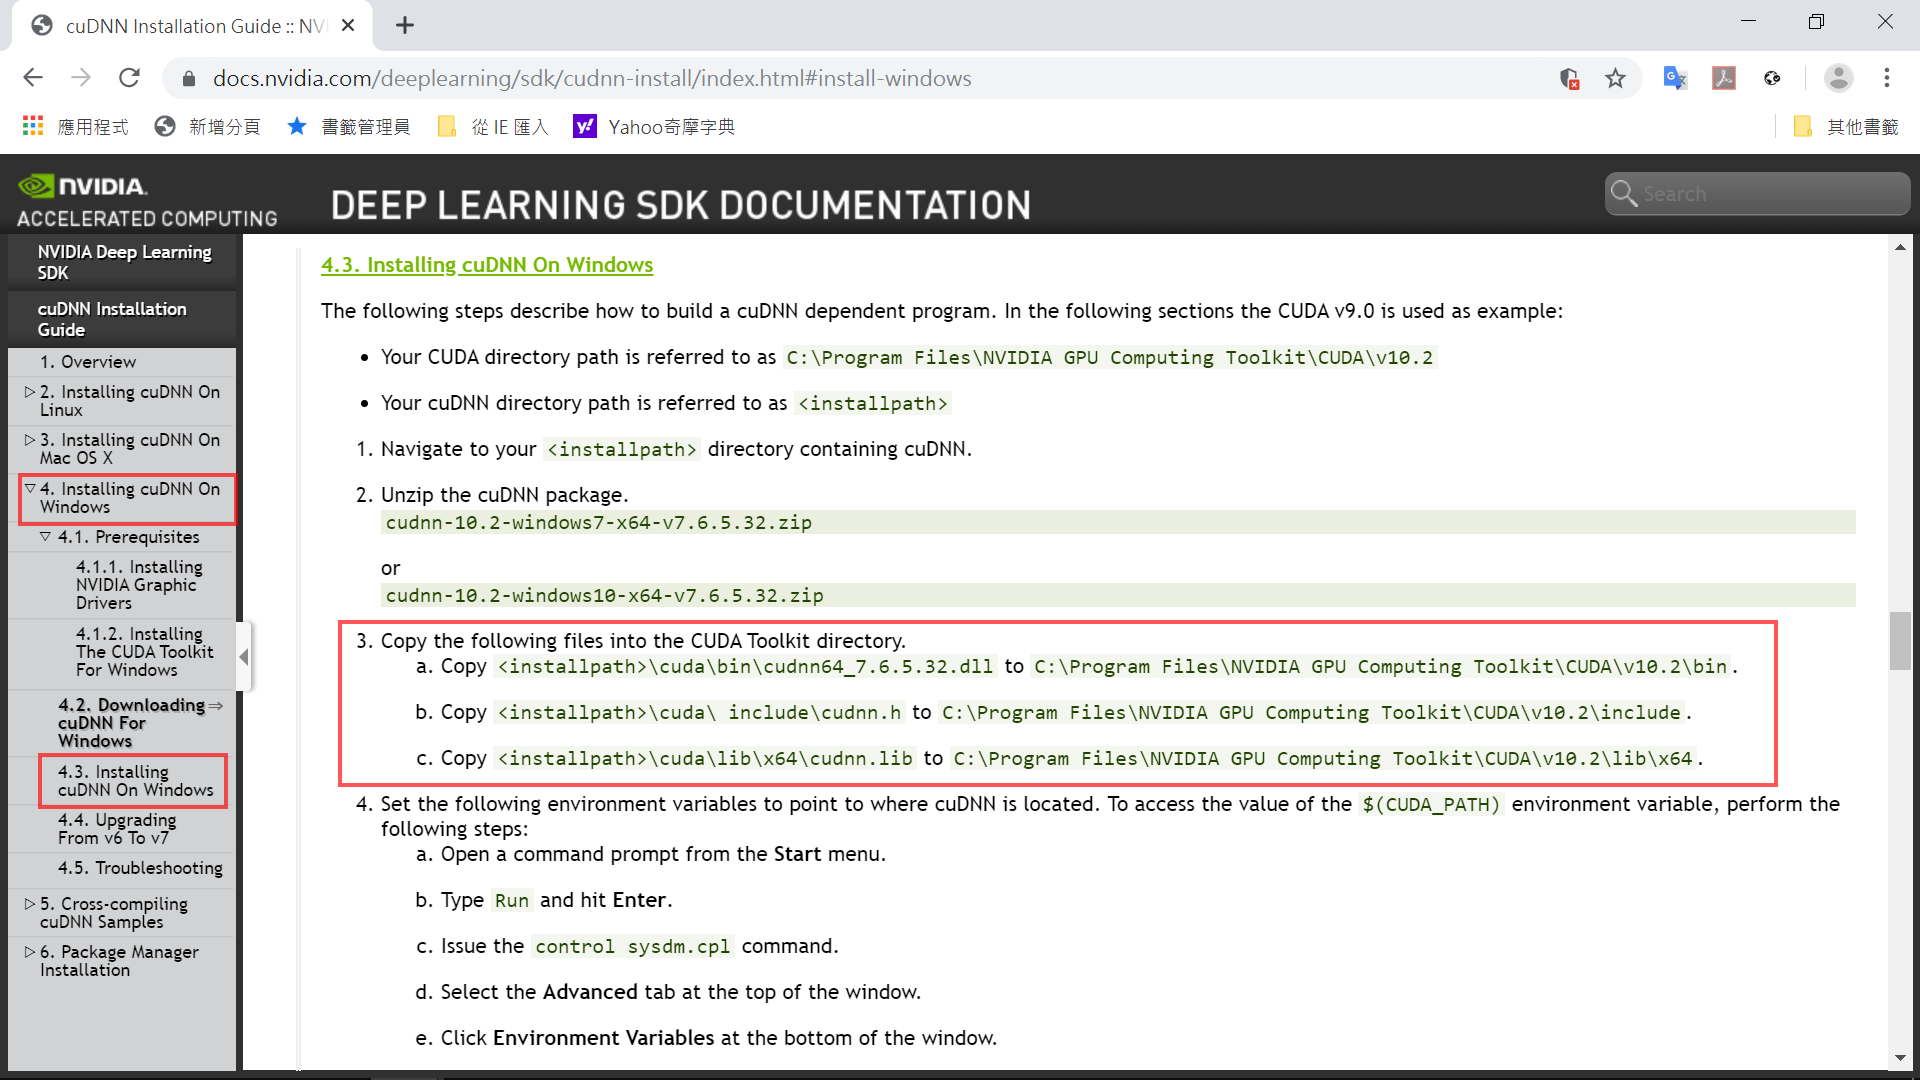Image resolution: width=1920 pixels, height=1080 pixels.
Task: Open 4.2. Downloading cuDNN For Windows
Action: (x=132, y=723)
